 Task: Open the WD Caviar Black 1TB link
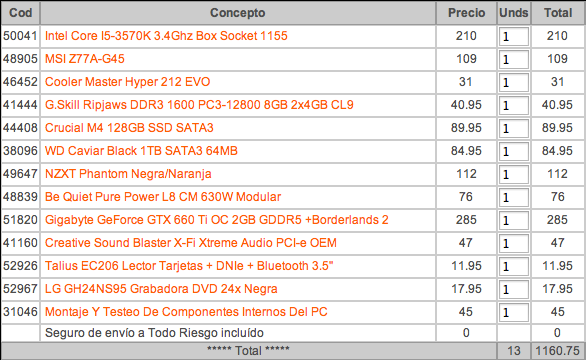coord(141,151)
